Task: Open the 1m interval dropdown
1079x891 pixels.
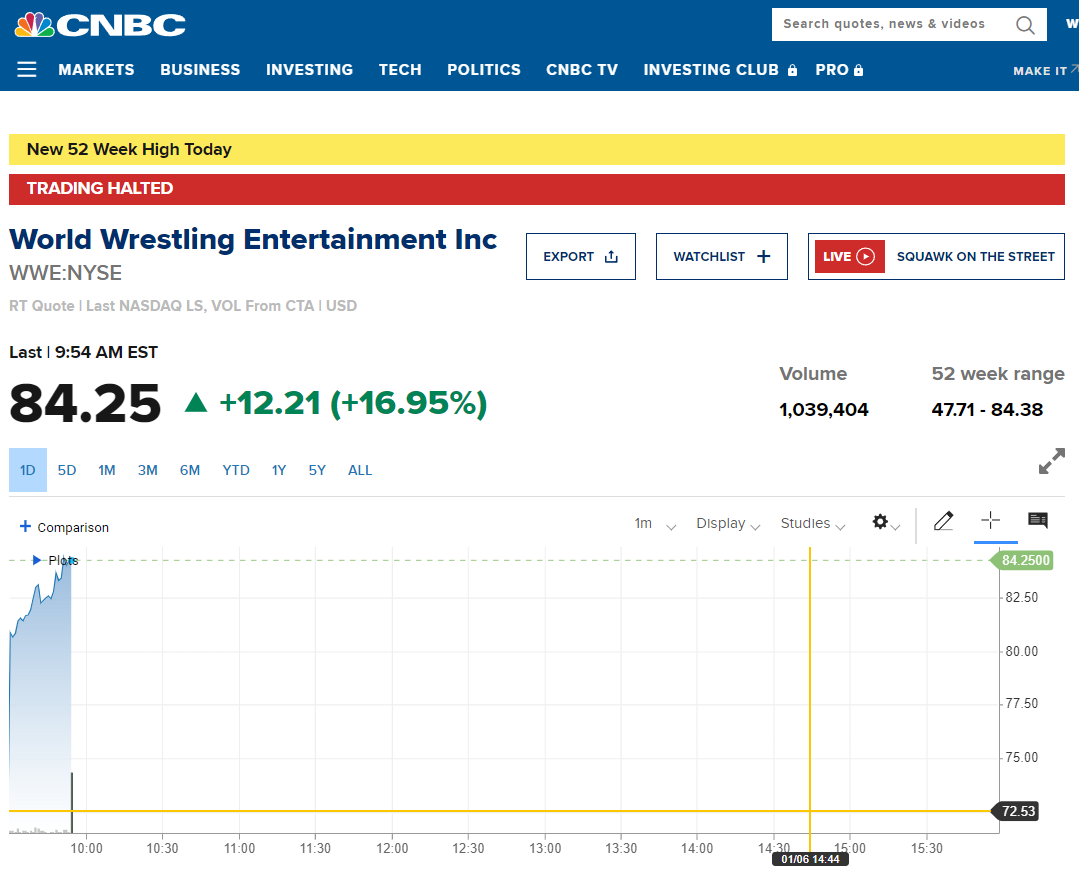Action: (655, 524)
